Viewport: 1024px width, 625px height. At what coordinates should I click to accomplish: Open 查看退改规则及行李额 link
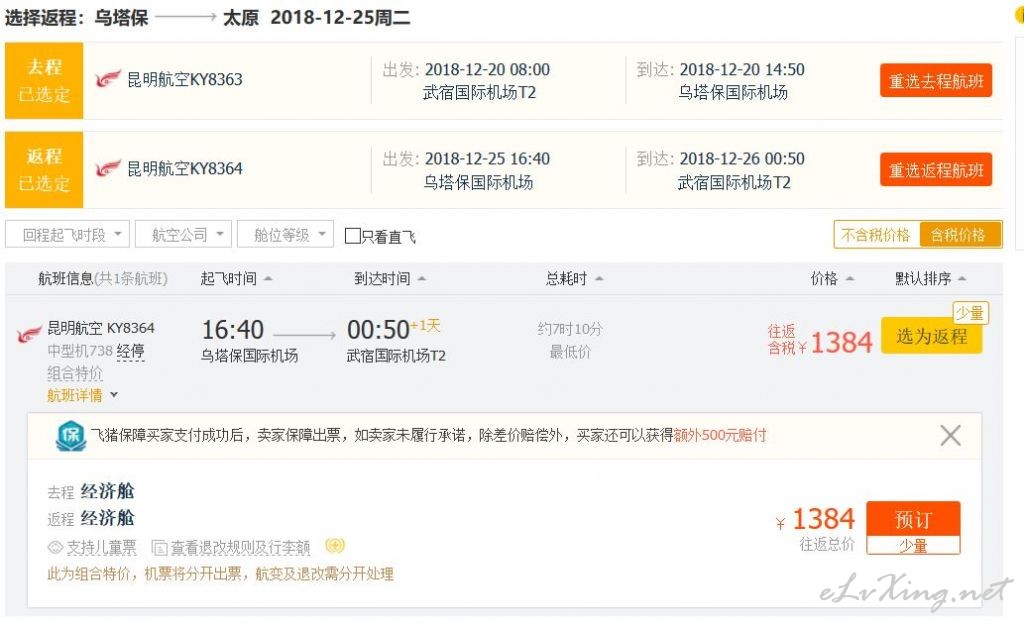240,547
